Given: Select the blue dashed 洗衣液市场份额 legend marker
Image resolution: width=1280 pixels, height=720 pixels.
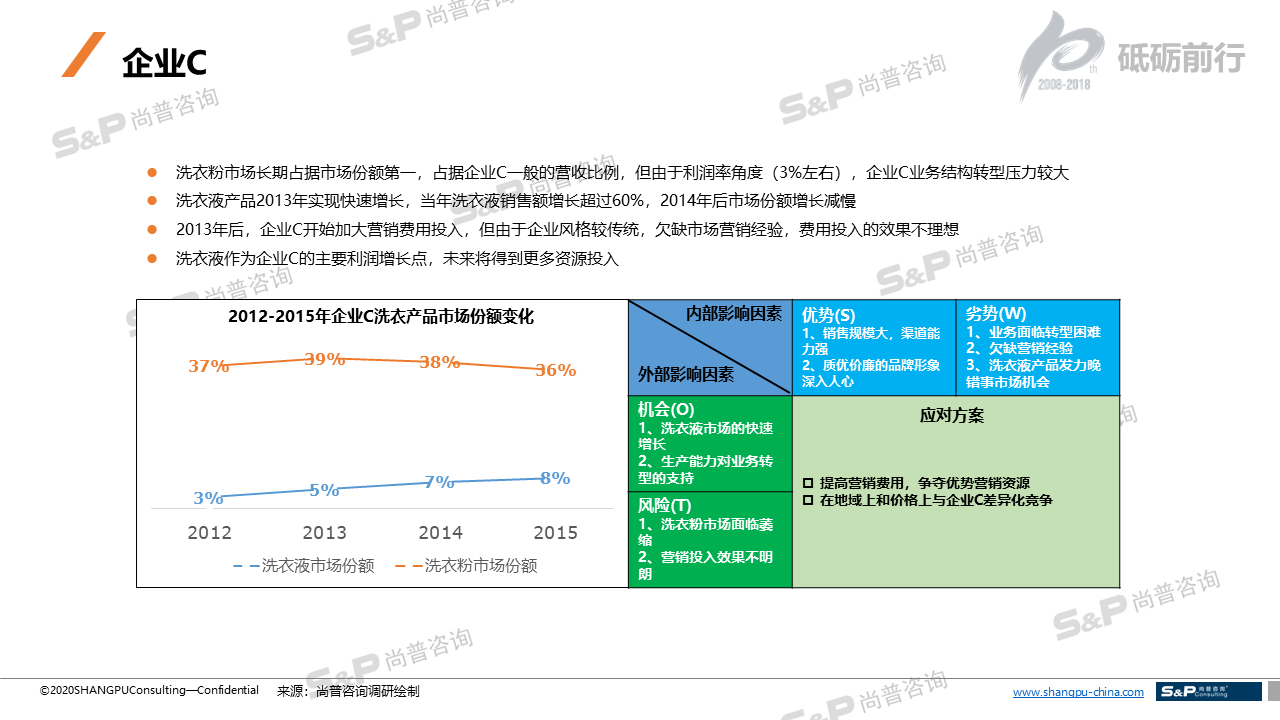Looking at the screenshot, I should tap(246, 566).
